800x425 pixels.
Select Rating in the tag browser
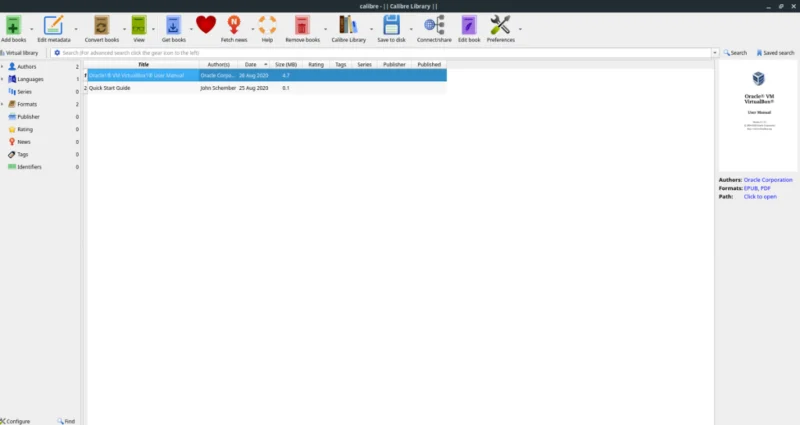pyautogui.click(x=24, y=129)
